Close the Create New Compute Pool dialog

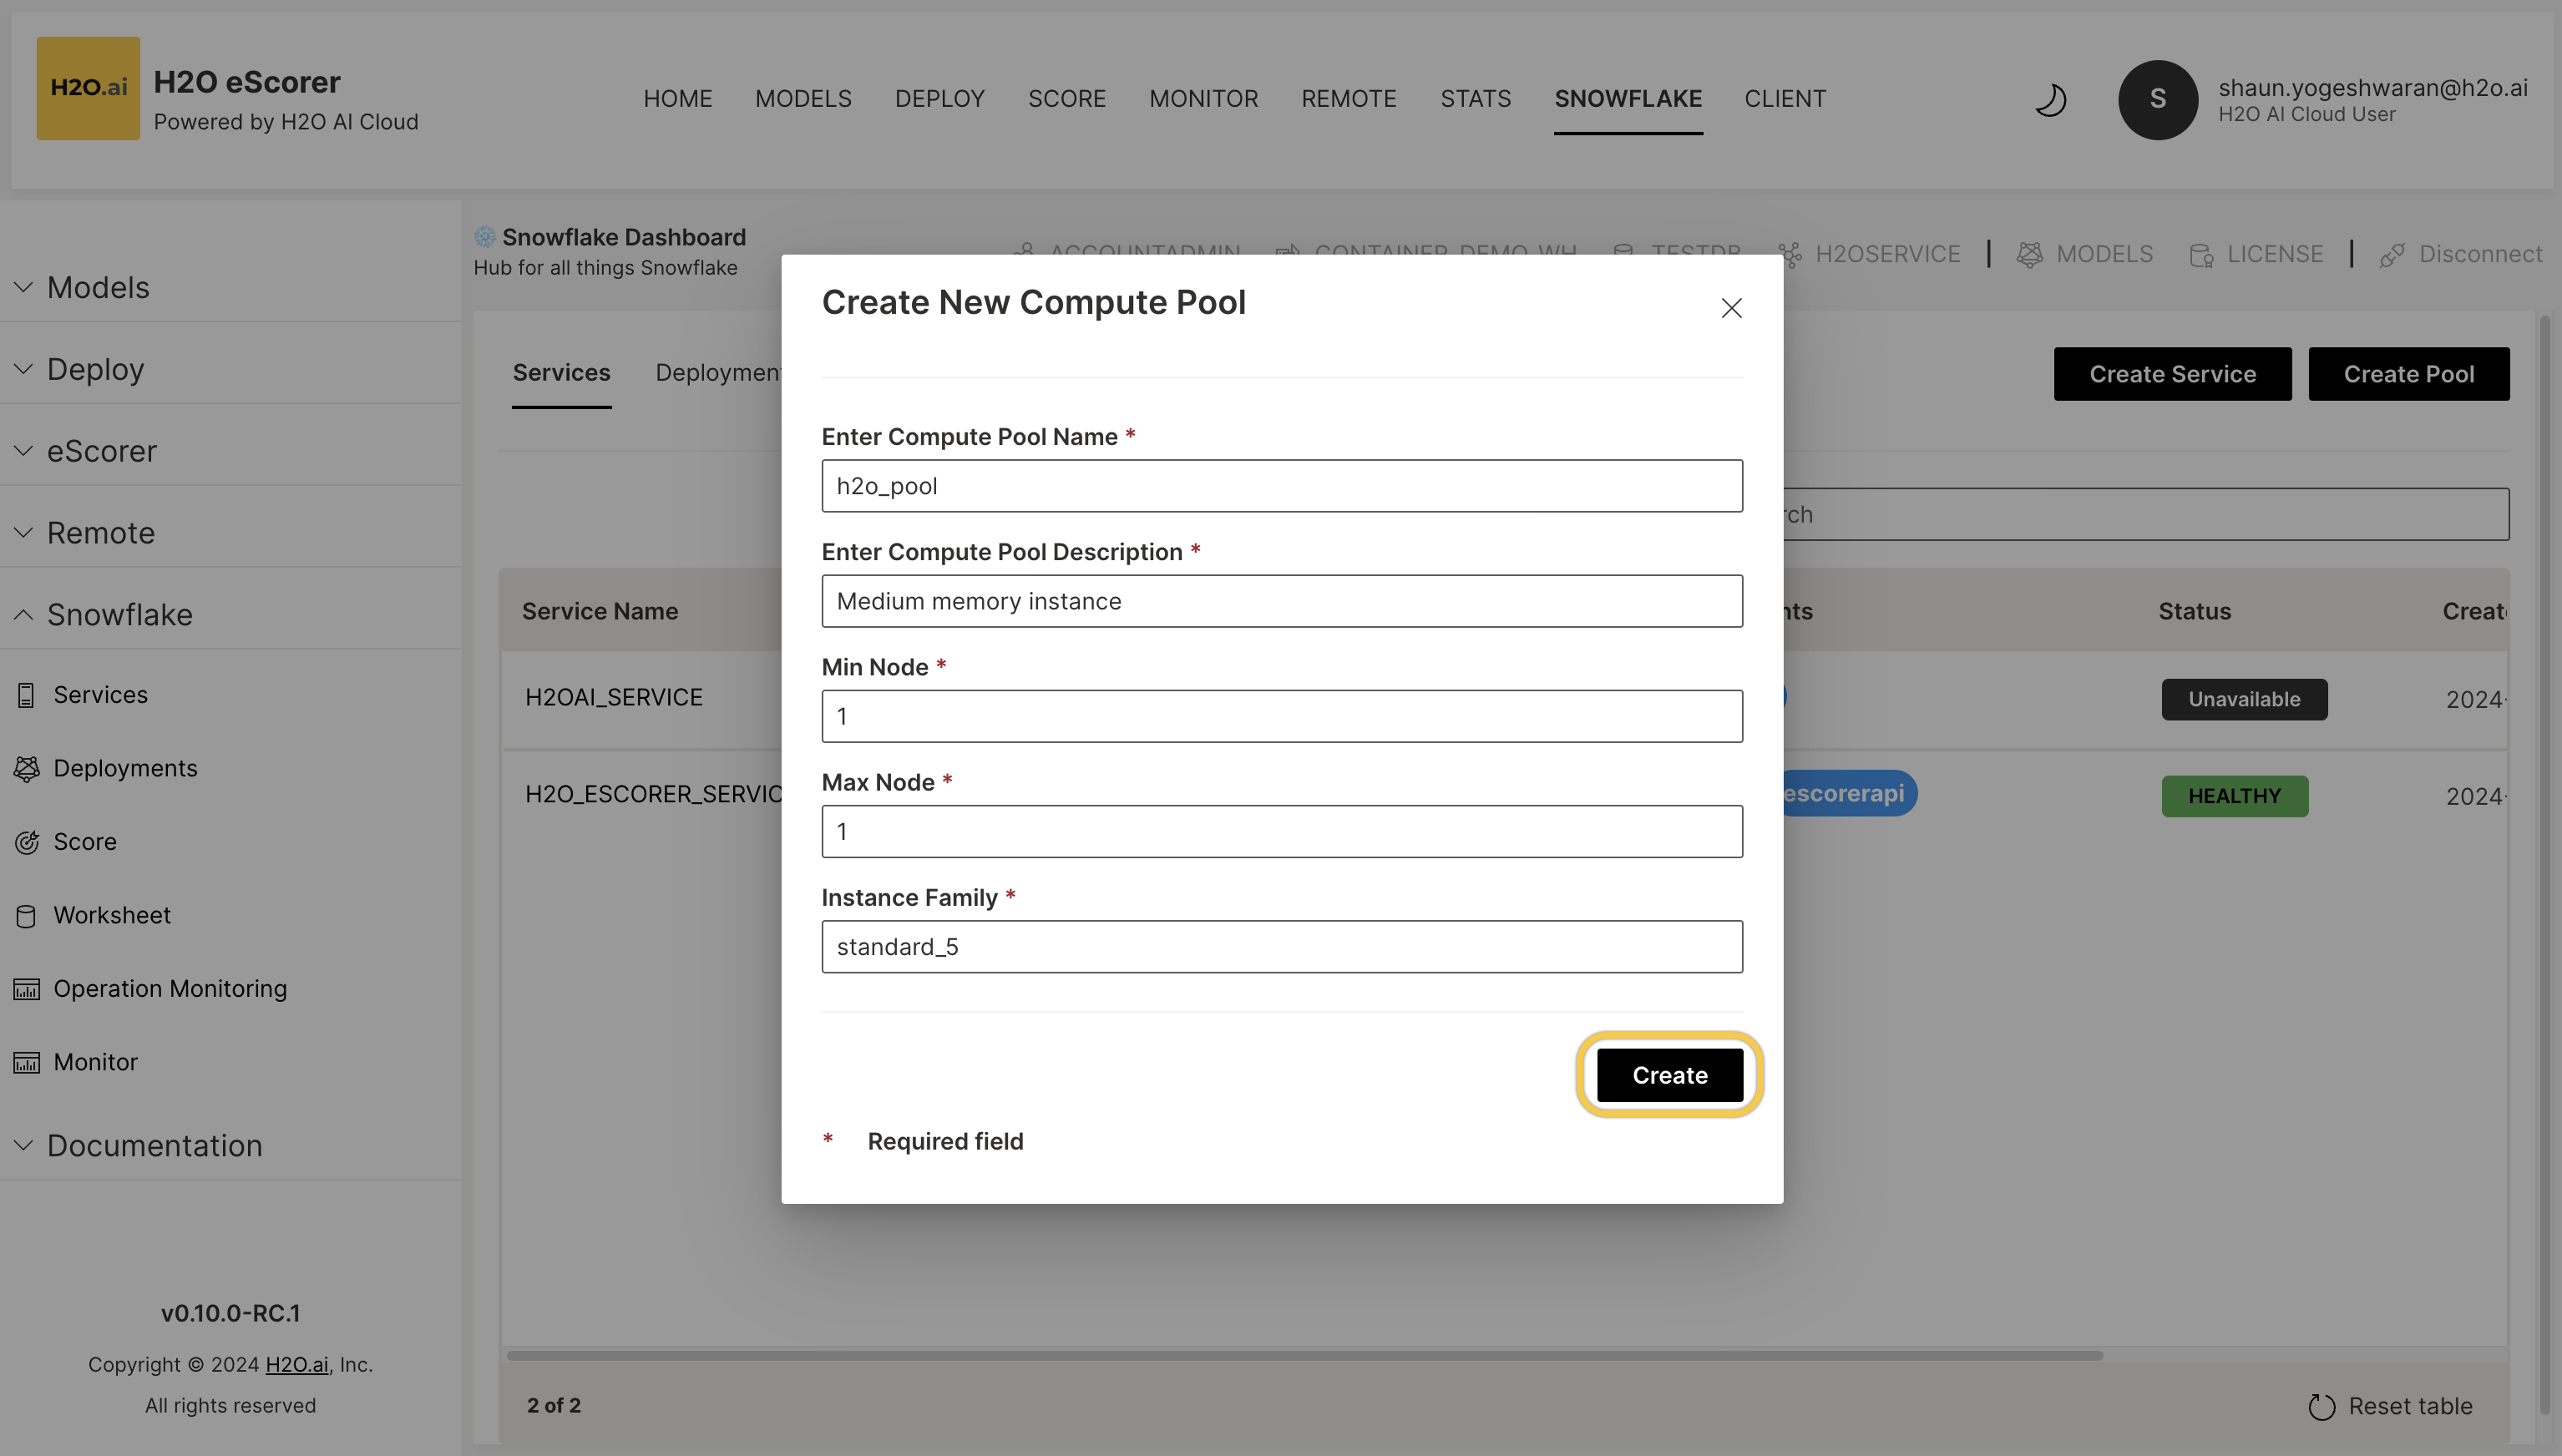[x=1731, y=308]
